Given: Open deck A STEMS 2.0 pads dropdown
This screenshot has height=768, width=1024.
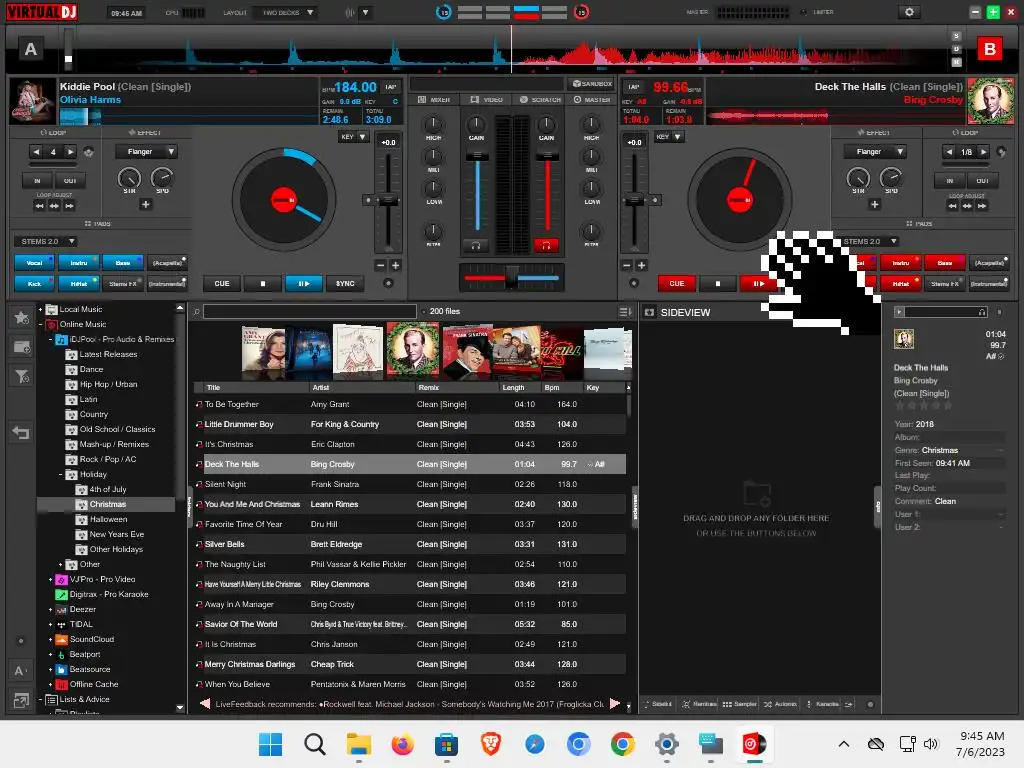Looking at the screenshot, I should (45, 242).
